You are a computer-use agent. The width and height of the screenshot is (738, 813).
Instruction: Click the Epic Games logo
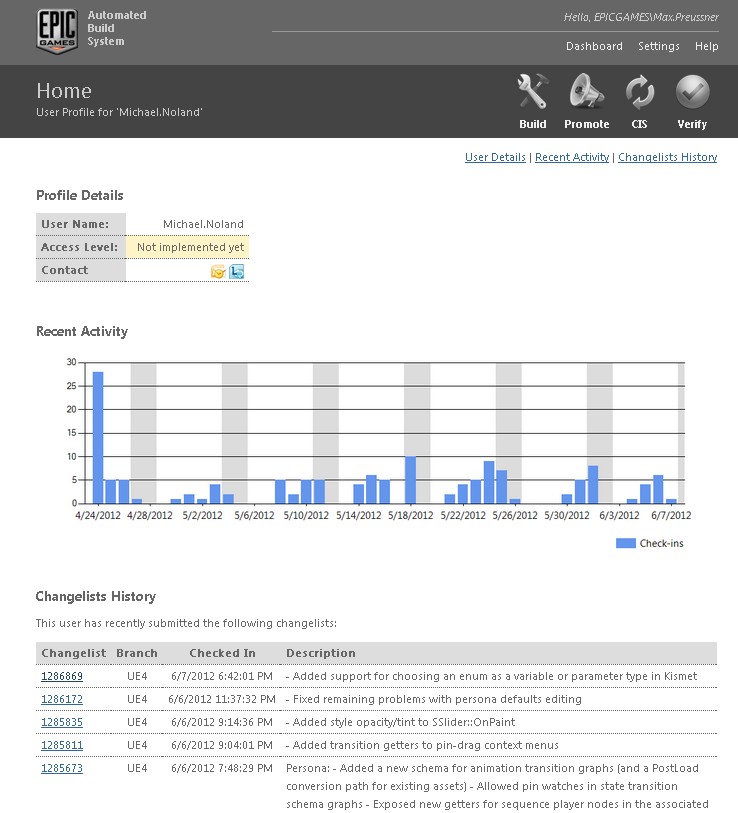pyautogui.click(x=57, y=31)
